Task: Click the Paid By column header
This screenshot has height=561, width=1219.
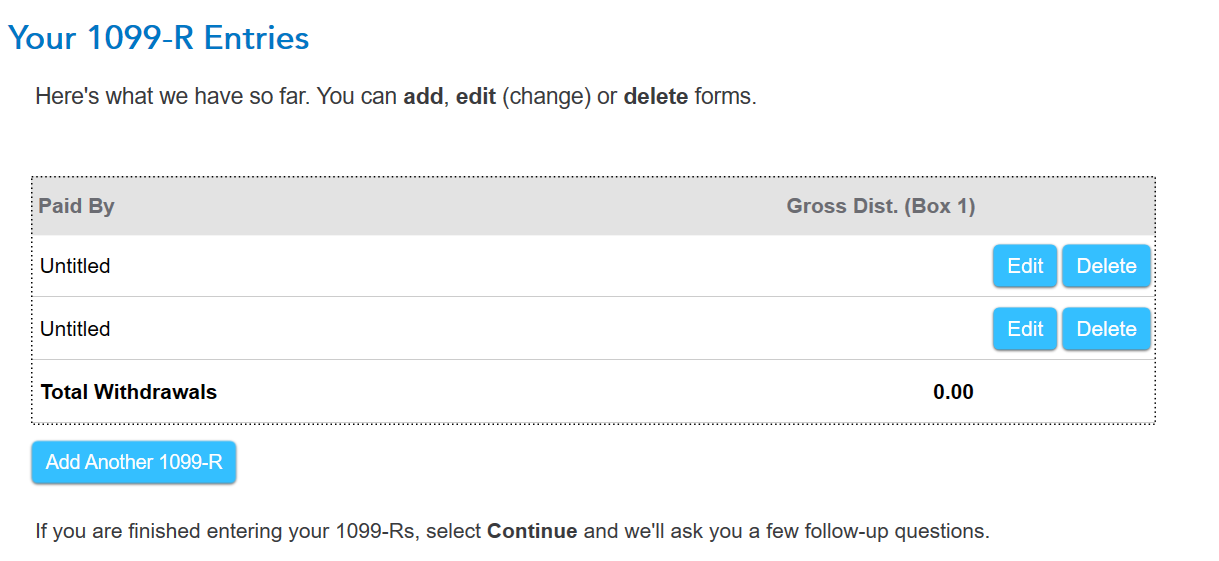Action: [x=77, y=206]
